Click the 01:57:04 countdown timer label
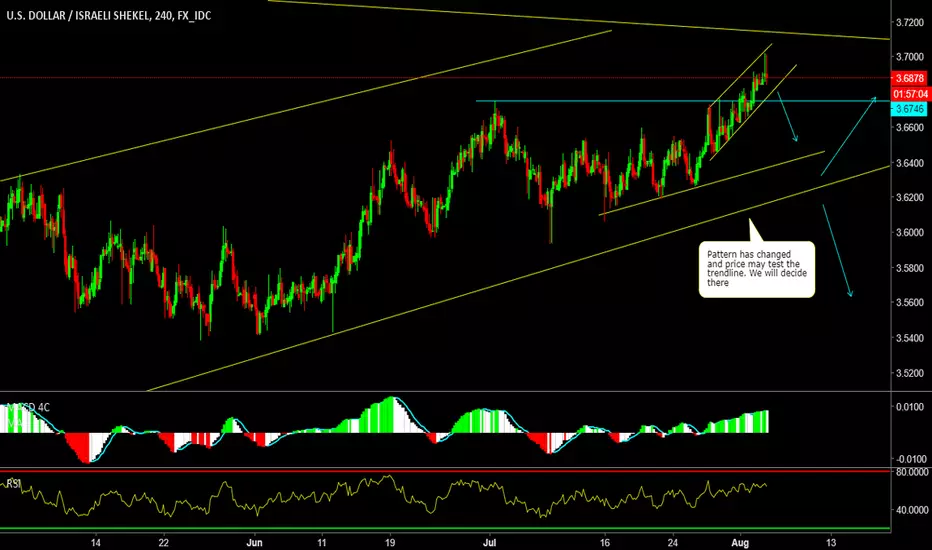Viewport: 932px width, 550px height. pyautogui.click(x=909, y=94)
